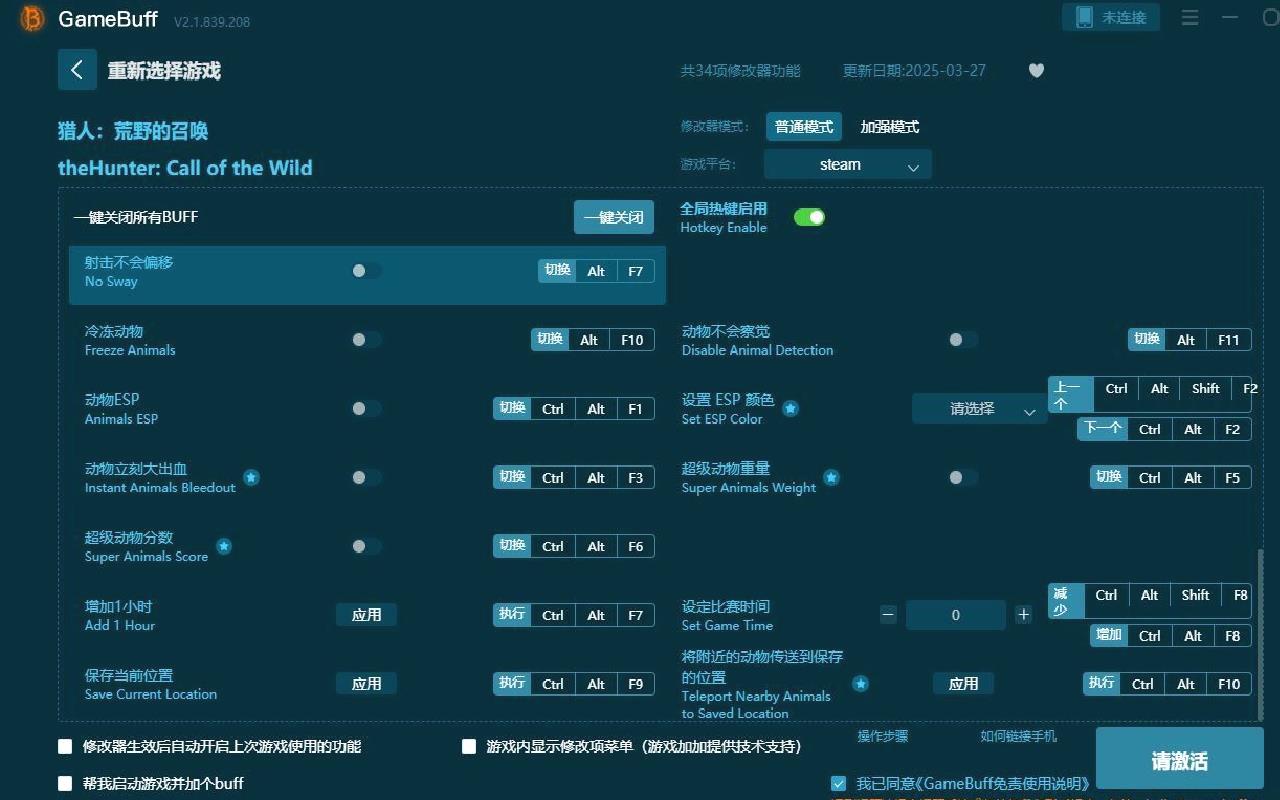Open the hamburger menu in title bar

coord(1190,18)
